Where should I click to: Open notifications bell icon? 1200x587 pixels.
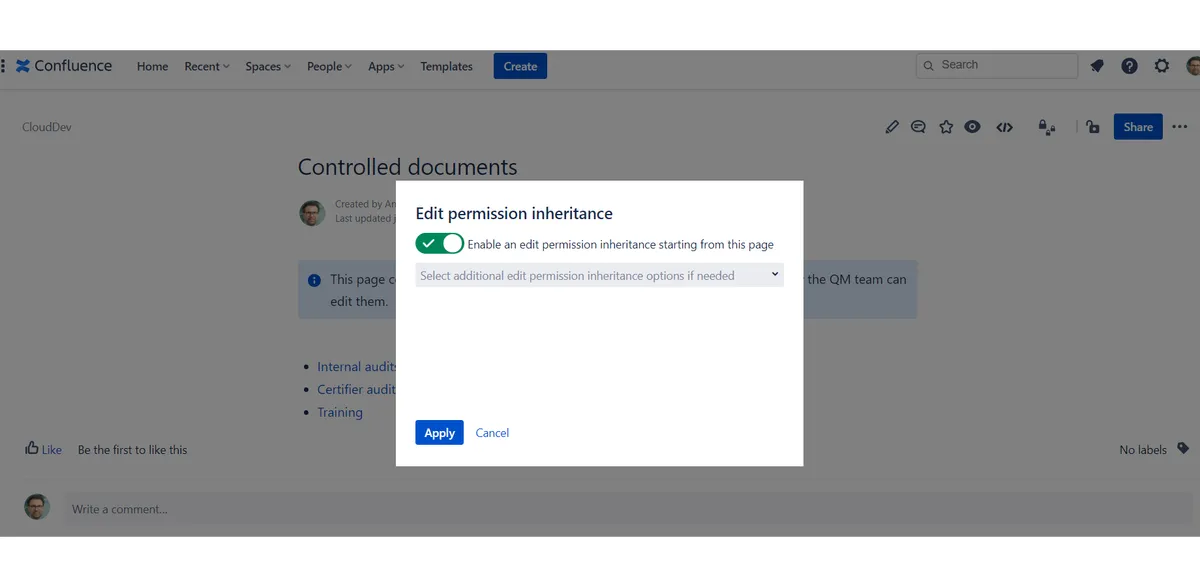pyautogui.click(x=1097, y=66)
